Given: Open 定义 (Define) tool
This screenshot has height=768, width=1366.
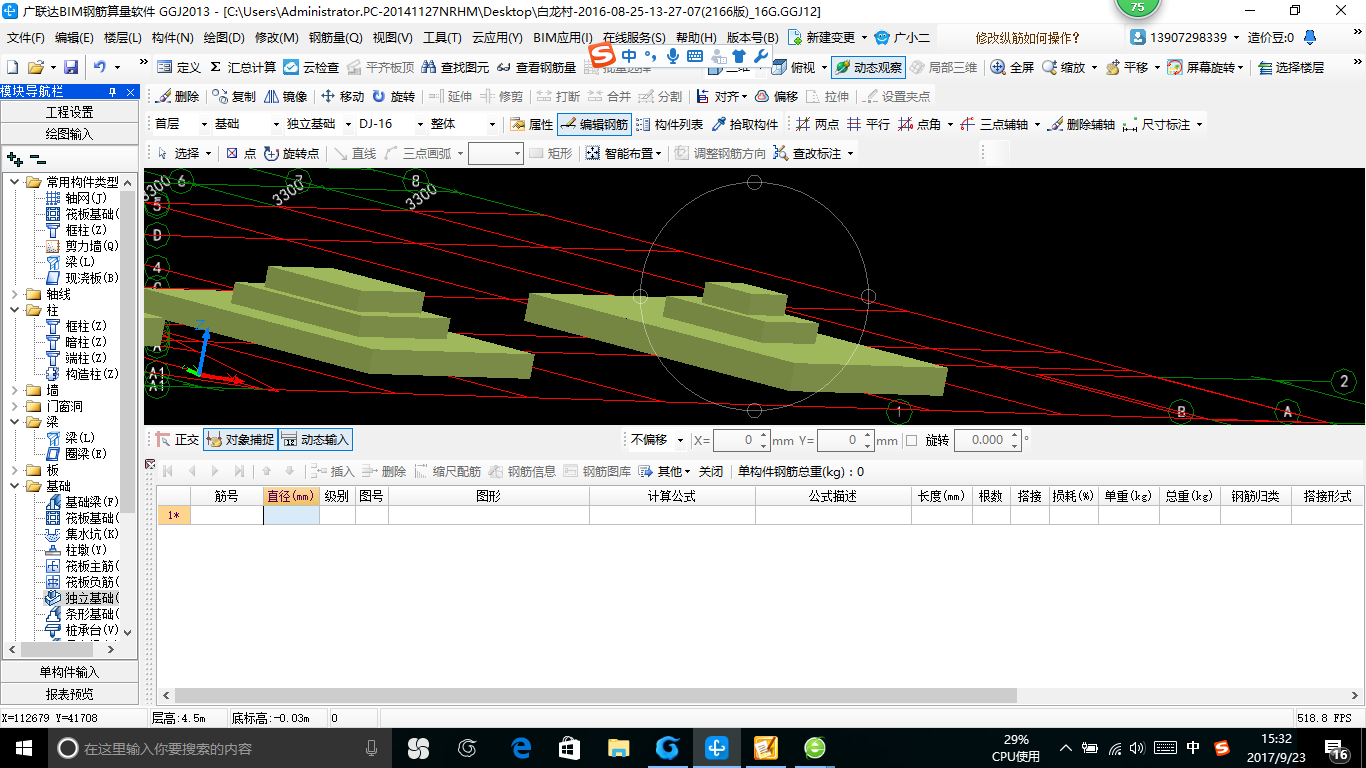Looking at the screenshot, I should [179, 67].
